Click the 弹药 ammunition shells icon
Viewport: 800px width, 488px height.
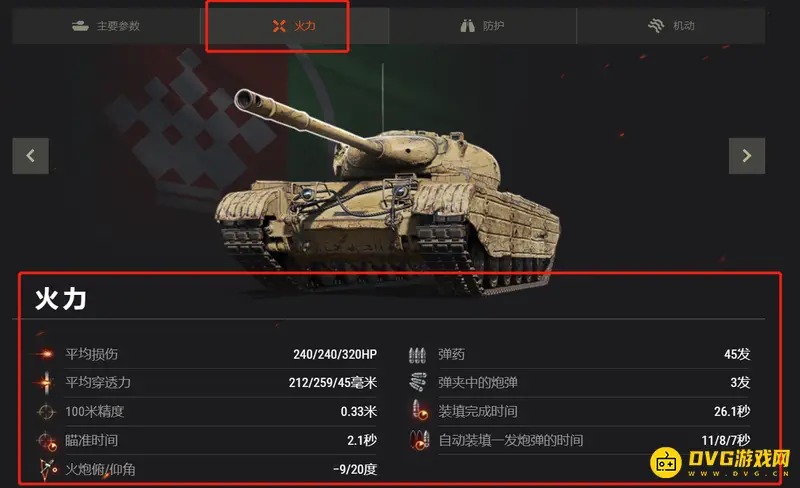(417, 354)
